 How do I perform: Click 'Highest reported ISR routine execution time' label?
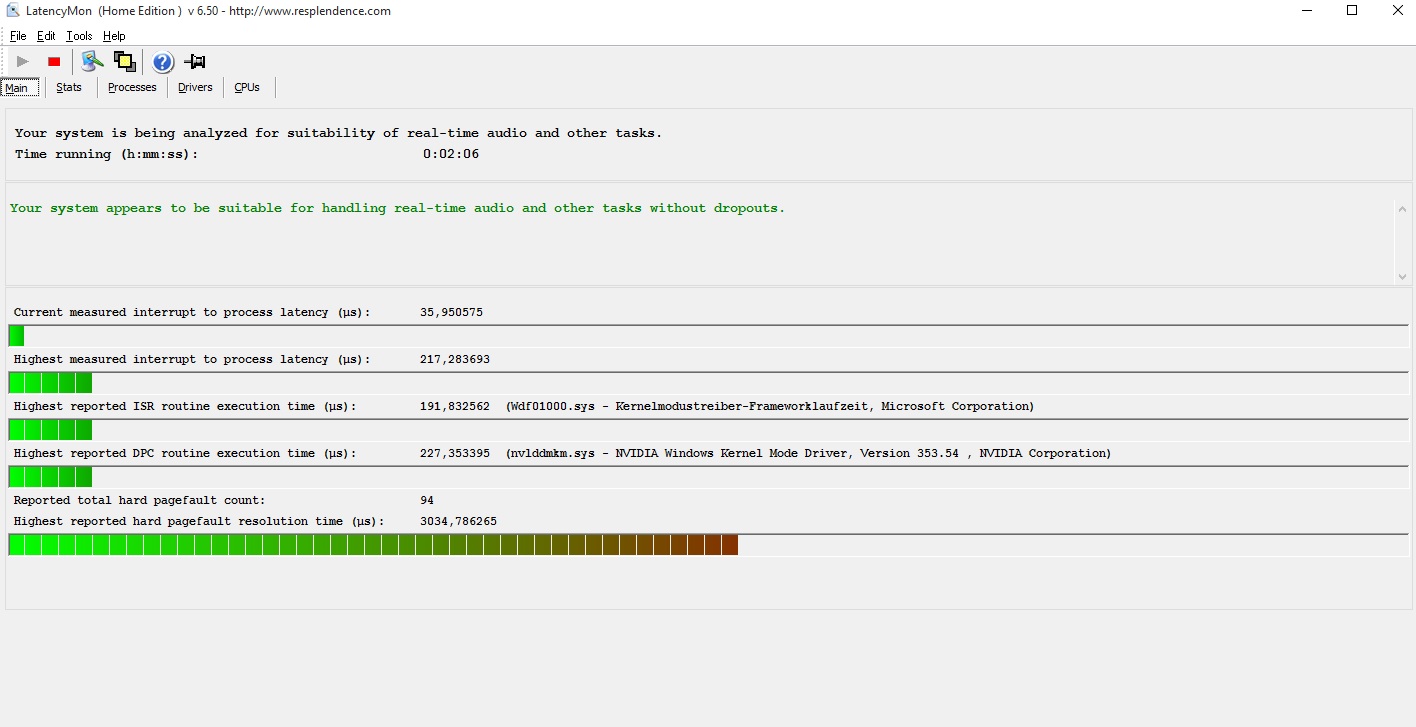point(185,407)
